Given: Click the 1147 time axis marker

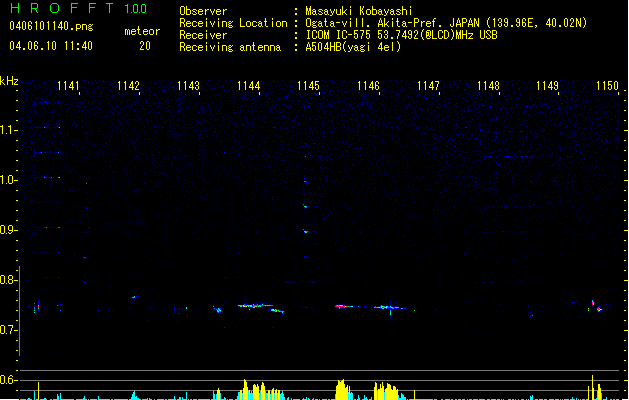Looking at the screenshot, I should click(x=428, y=86).
